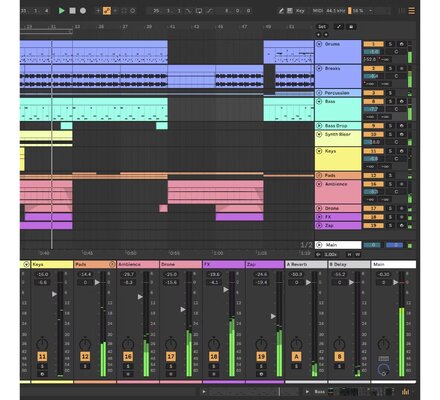
Task: Toggle the Loop switch in transport
Action: pyautogui.click(x=199, y=11)
